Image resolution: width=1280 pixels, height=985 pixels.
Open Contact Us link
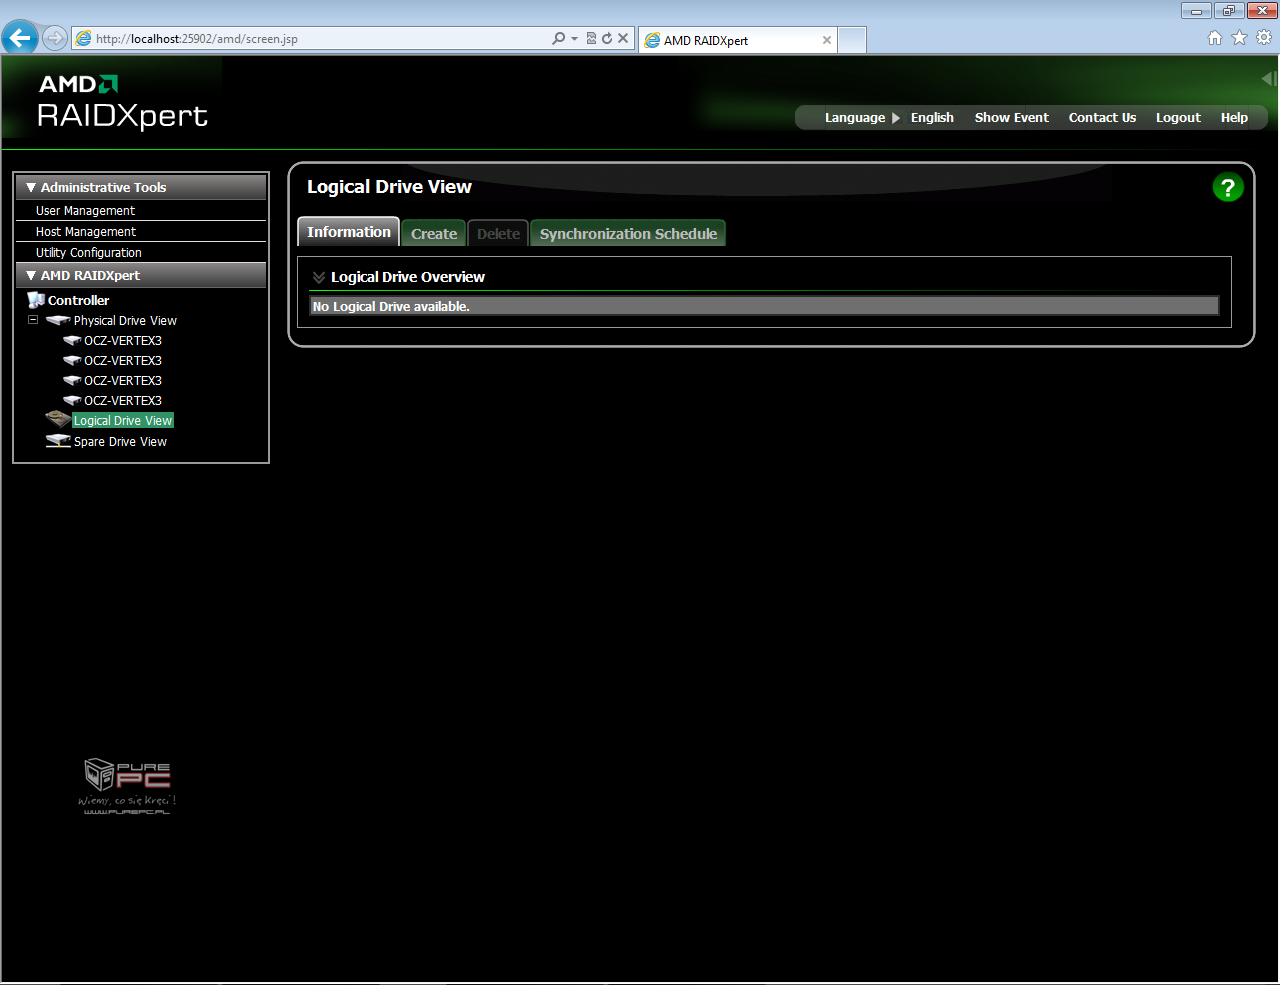pos(1102,118)
